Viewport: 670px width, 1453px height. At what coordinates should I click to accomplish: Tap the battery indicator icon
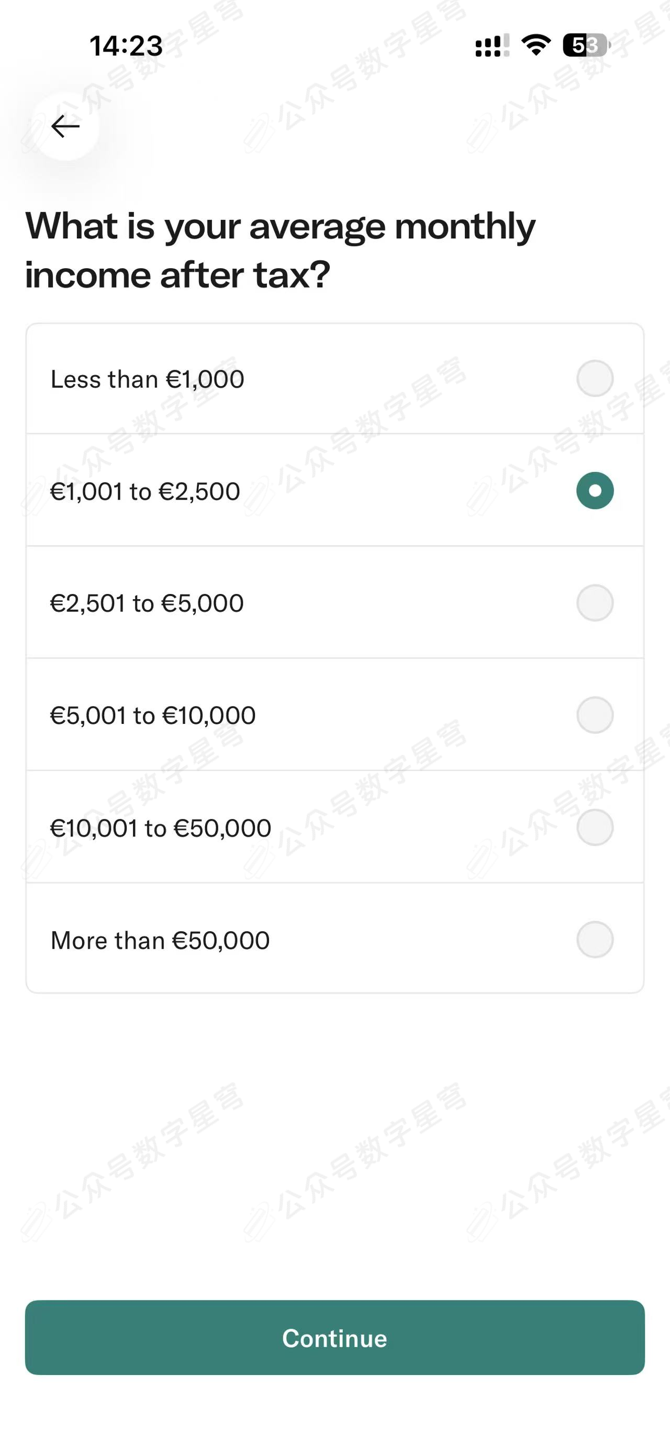[x=586, y=45]
